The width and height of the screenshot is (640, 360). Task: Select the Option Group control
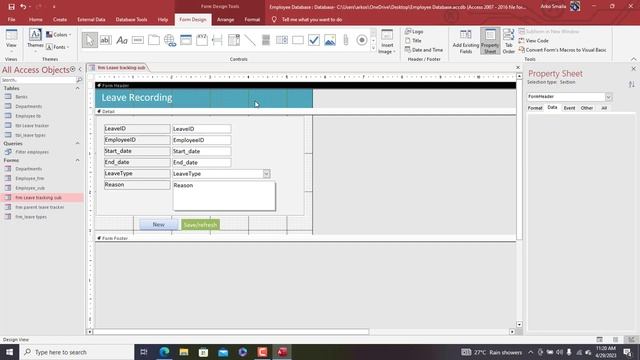[x=202, y=40]
